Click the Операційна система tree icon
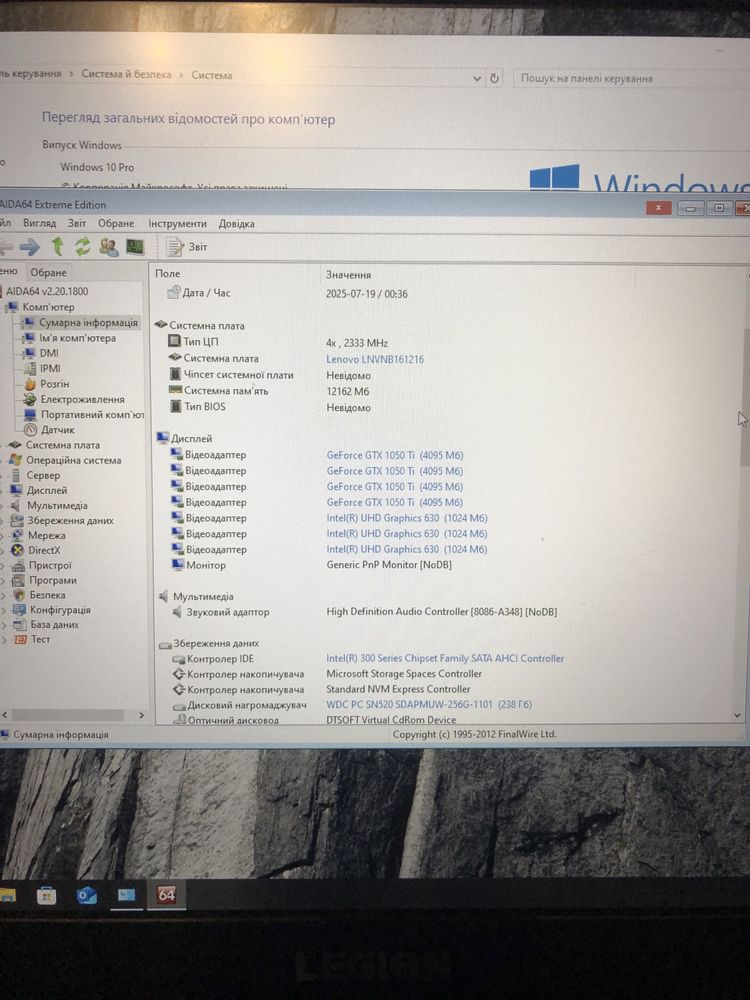Screen dimensions: 750x1000 15,460
